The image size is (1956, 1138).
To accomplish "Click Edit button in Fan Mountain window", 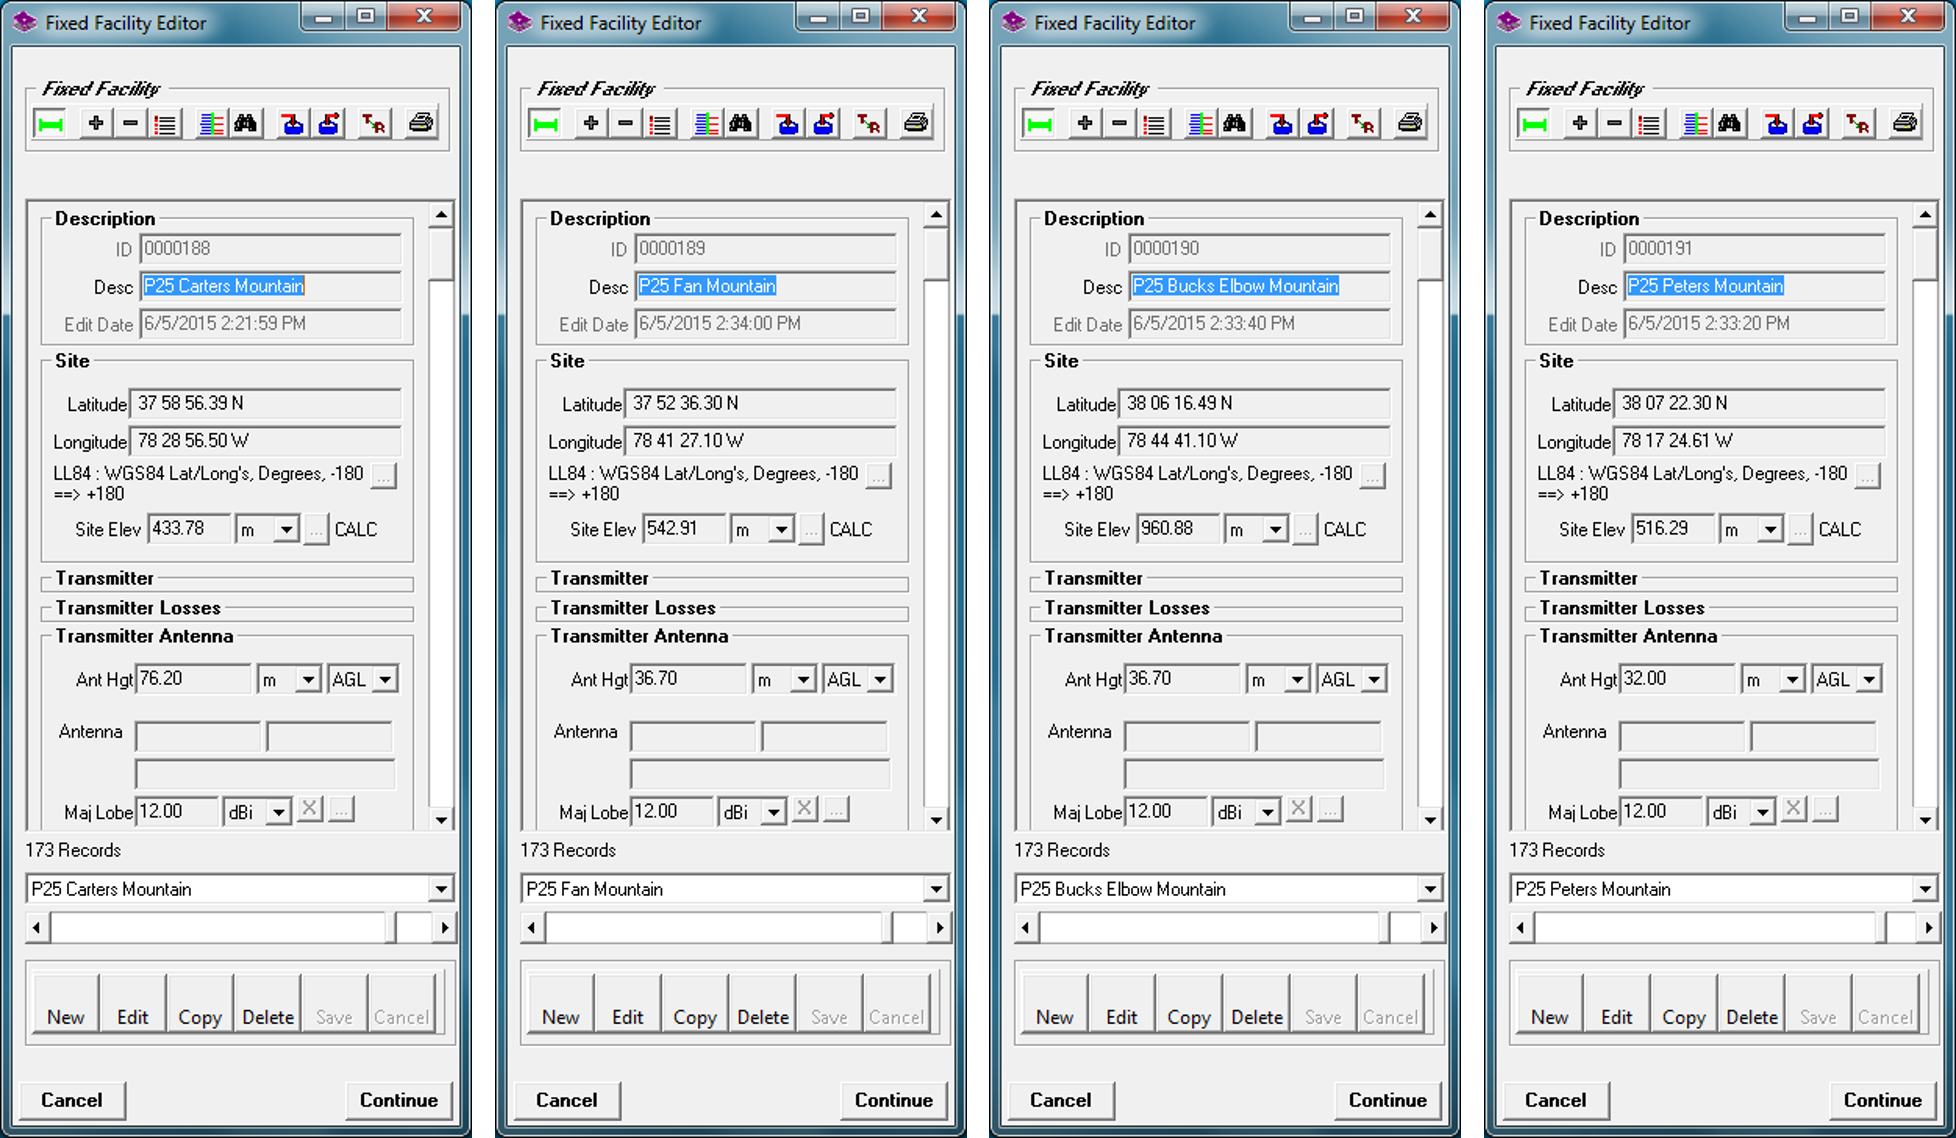I will [628, 1004].
